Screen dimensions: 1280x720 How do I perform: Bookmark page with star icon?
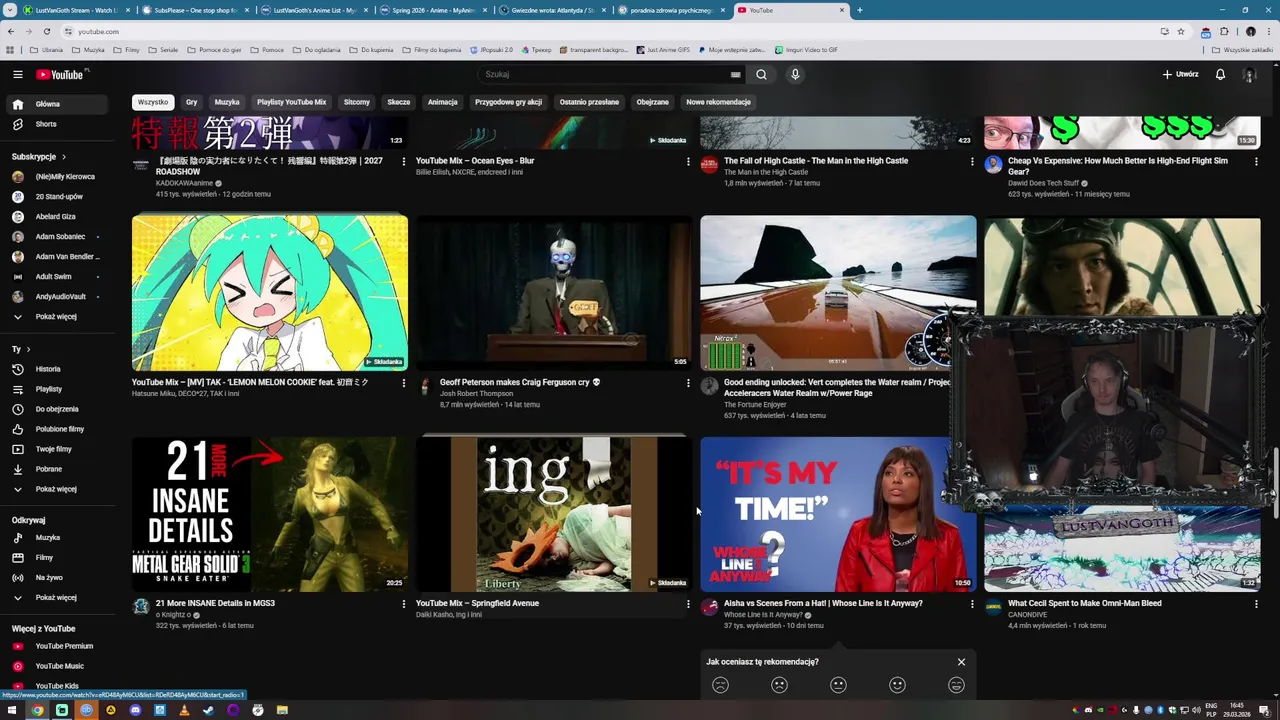[1181, 31]
